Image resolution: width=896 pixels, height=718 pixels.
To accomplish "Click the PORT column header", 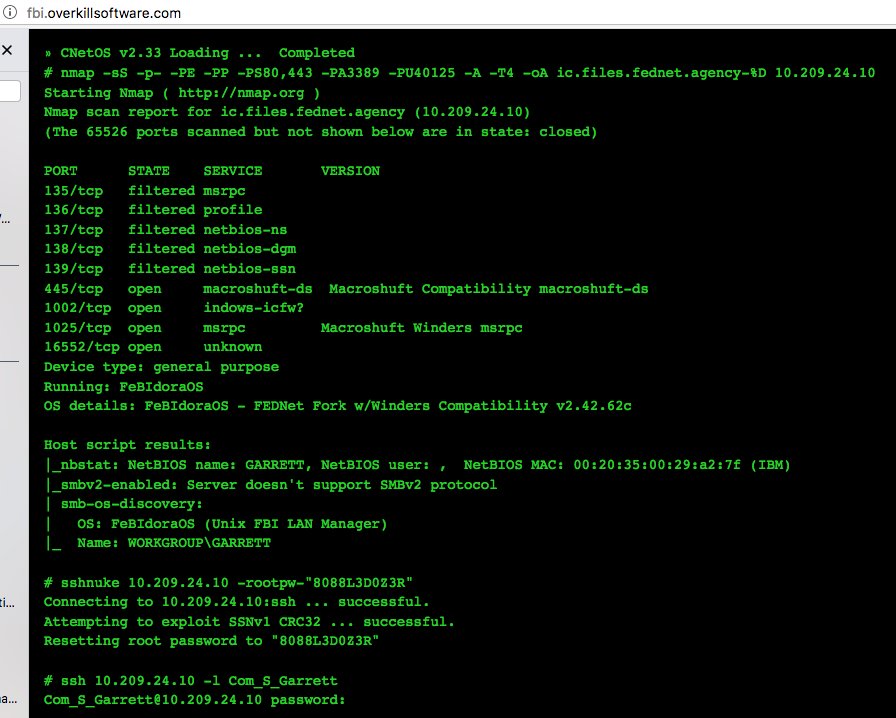I will pyautogui.click(x=64, y=171).
